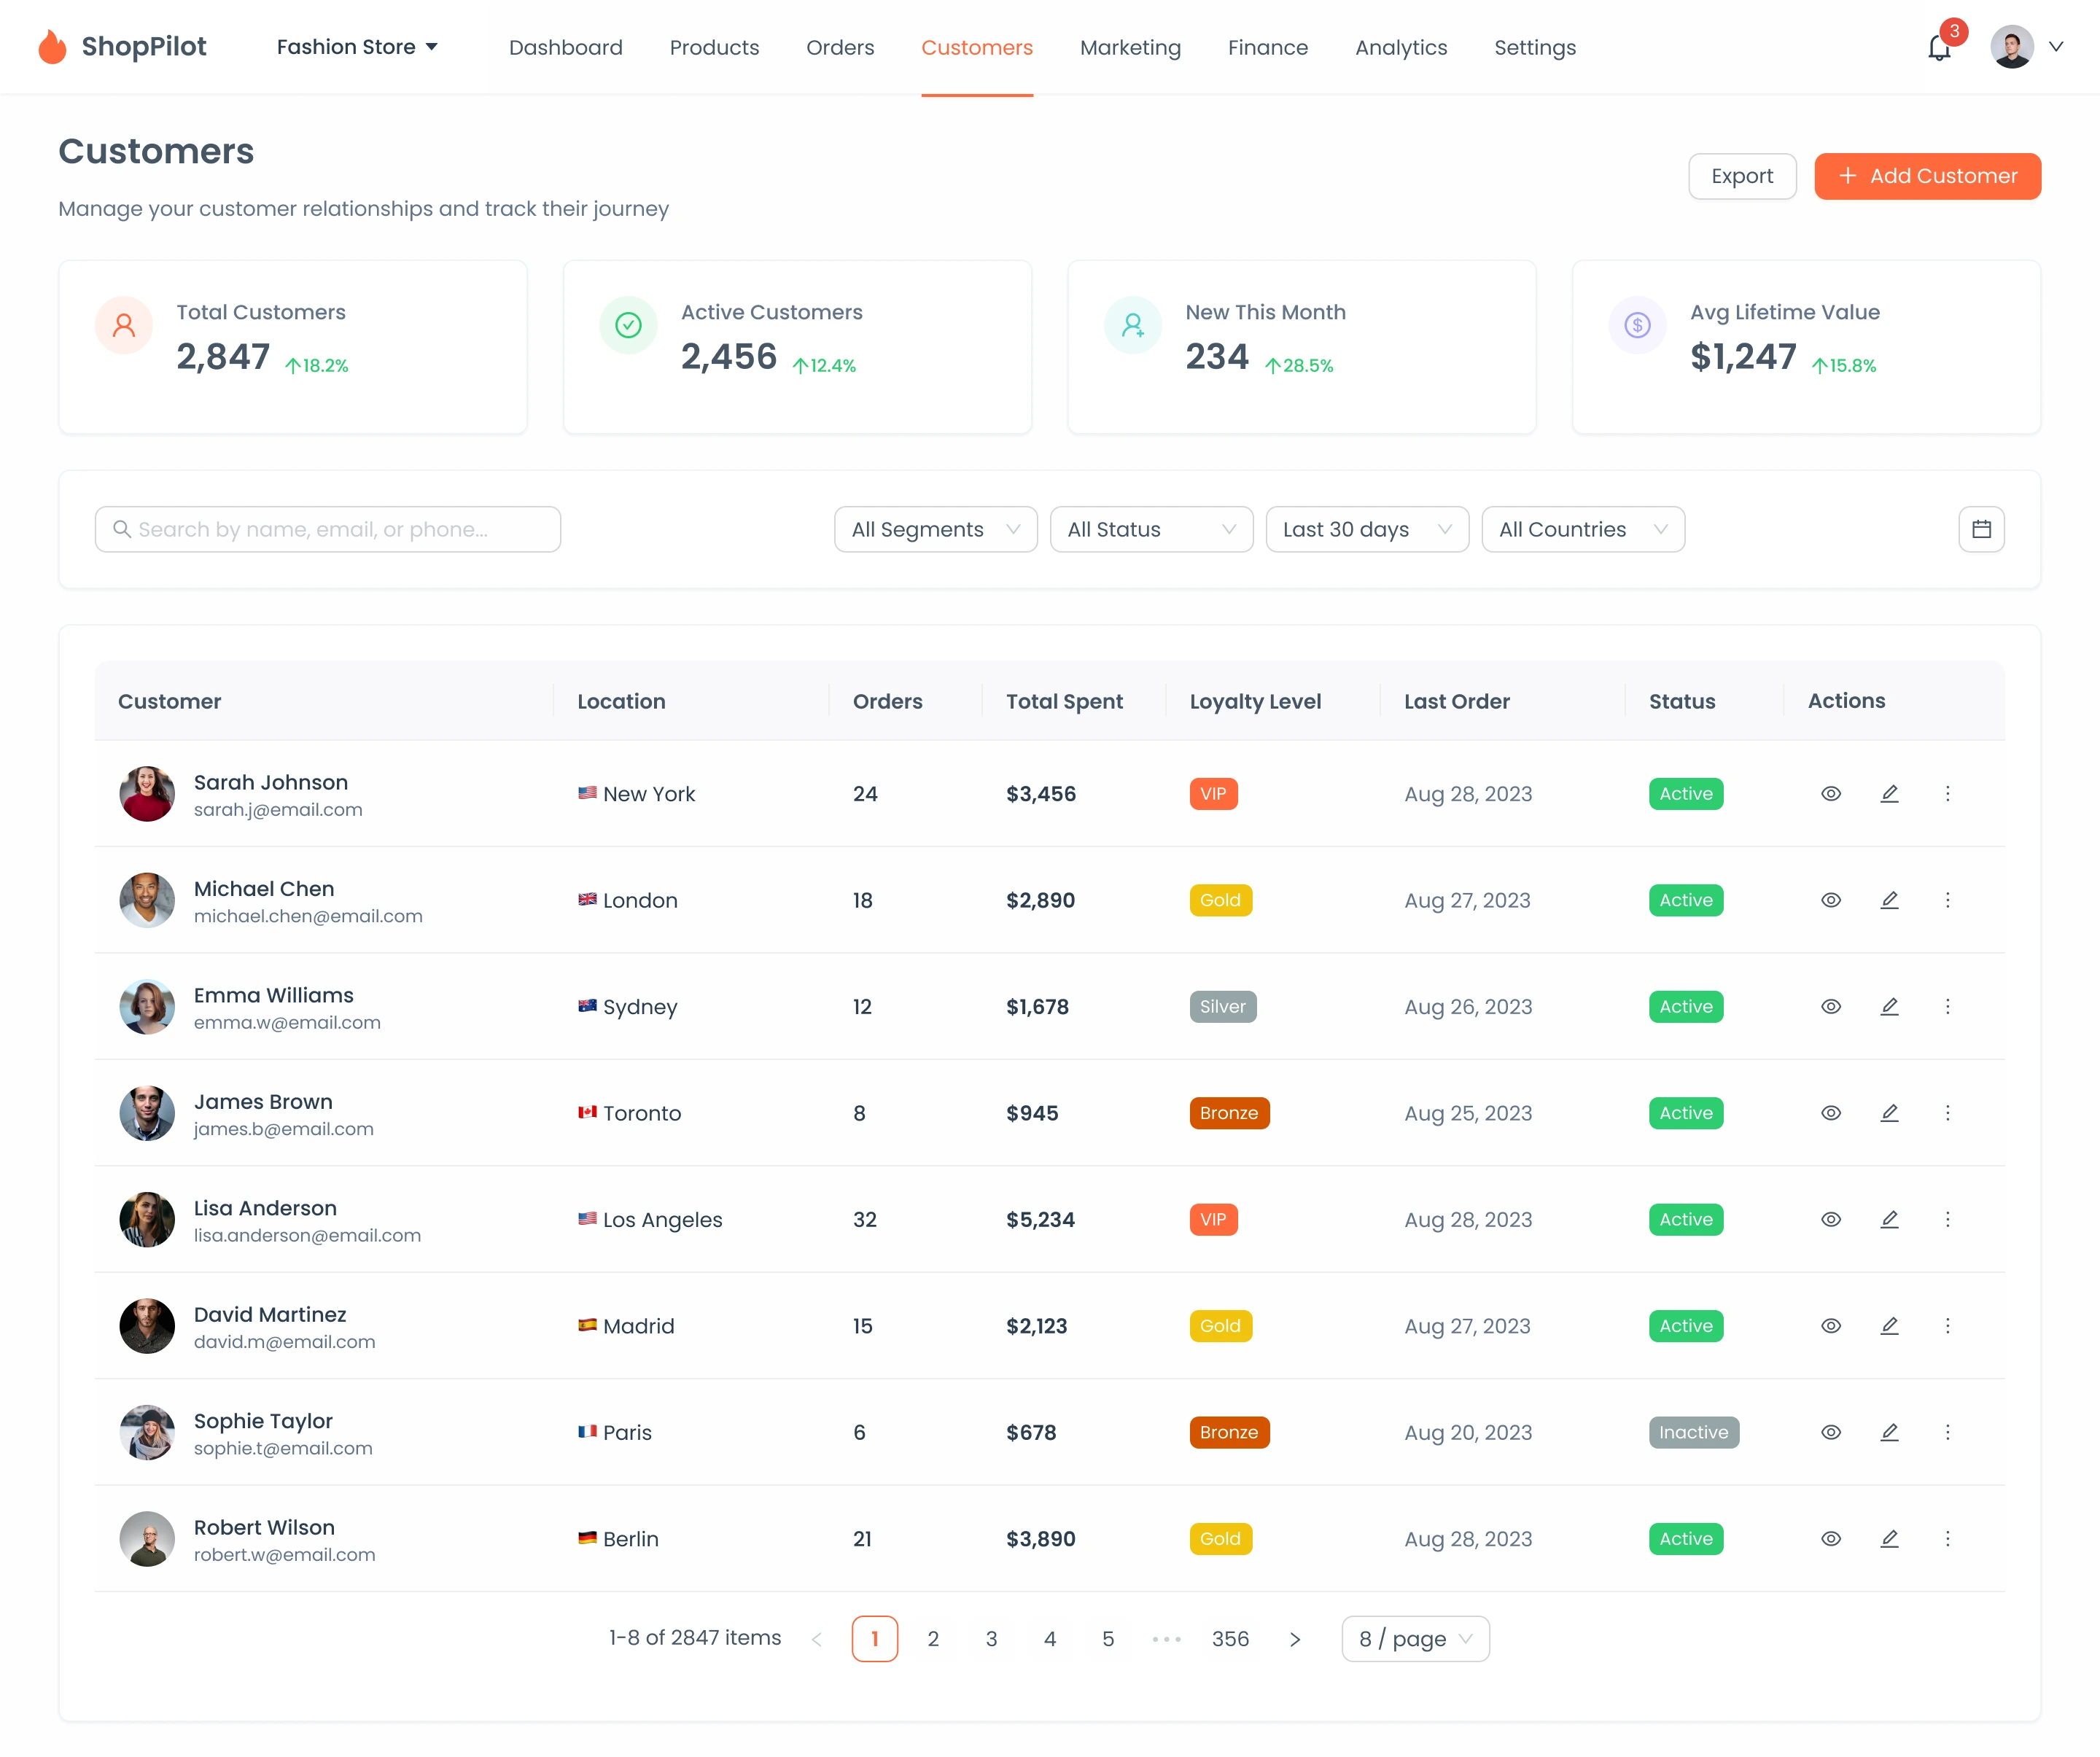Expand the All Segments dropdown
The width and height of the screenshot is (2100, 1757).
(x=935, y=529)
